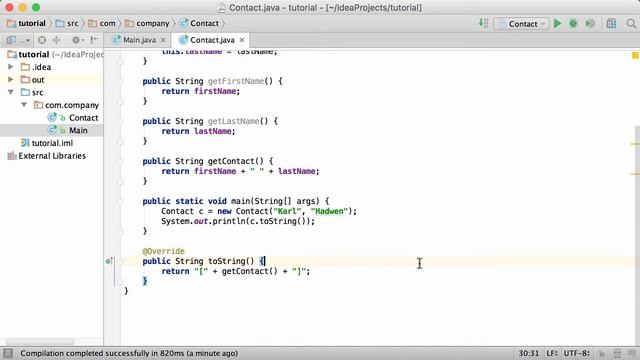Select the Contact.java editor tab

tap(212, 40)
